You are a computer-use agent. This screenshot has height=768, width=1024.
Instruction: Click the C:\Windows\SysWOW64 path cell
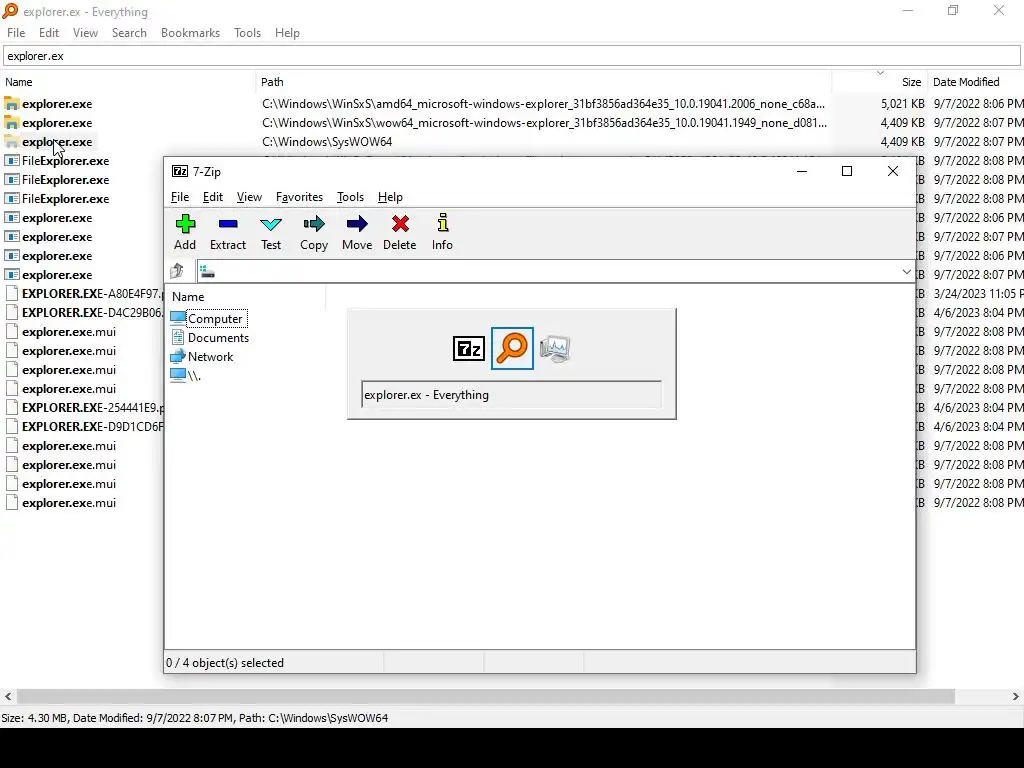pyautogui.click(x=327, y=142)
